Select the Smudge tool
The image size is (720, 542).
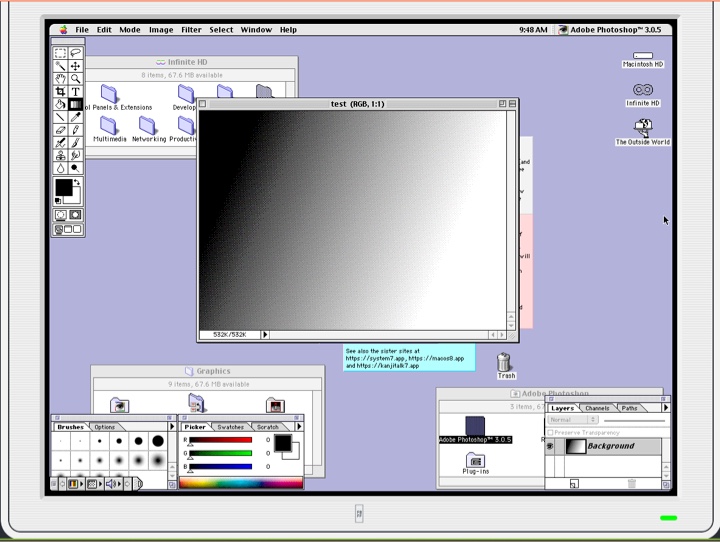click(76, 156)
